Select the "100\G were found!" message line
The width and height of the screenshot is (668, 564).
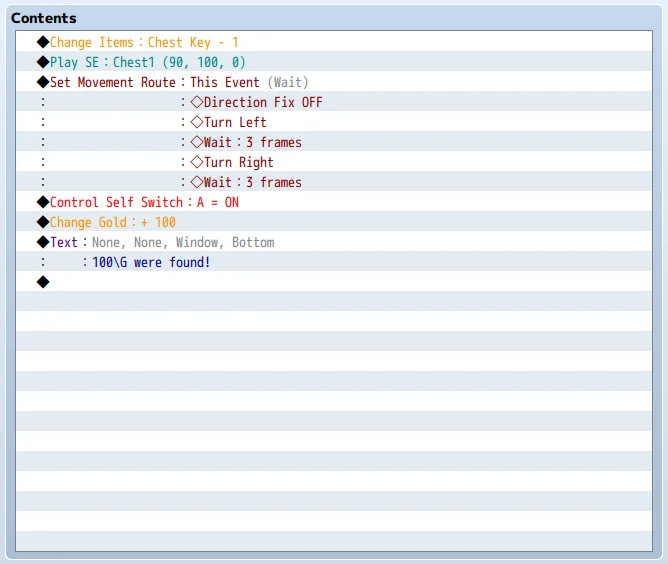click(x=151, y=262)
